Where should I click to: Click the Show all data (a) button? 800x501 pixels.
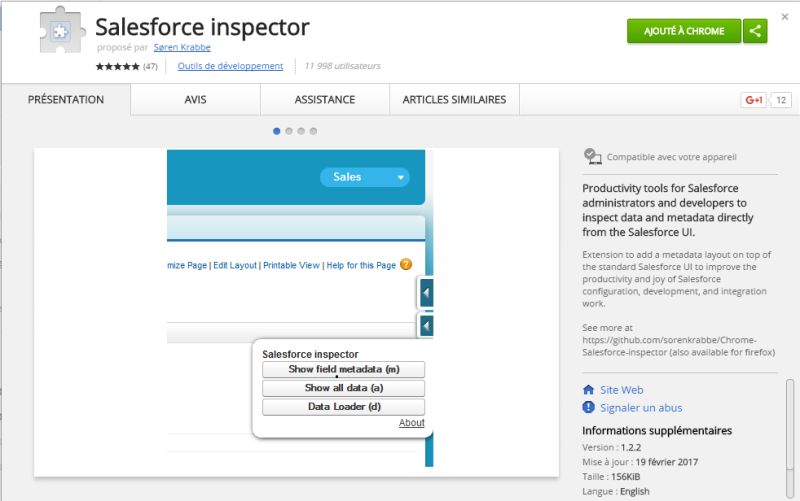coord(343,388)
